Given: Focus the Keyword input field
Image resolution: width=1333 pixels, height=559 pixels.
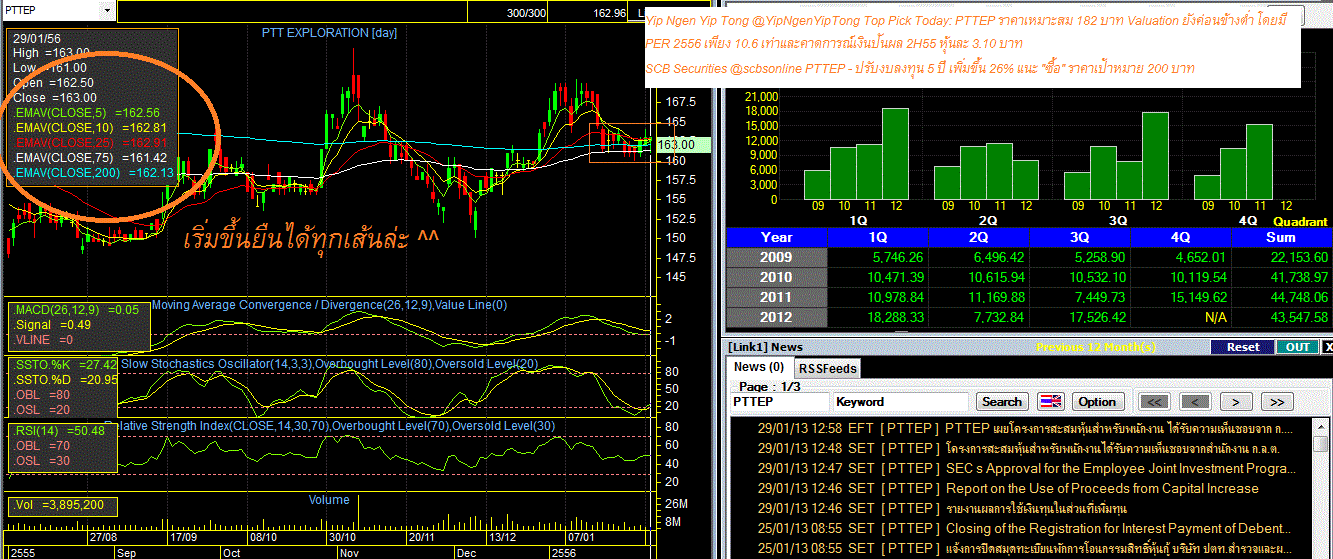Looking at the screenshot, I should click(x=900, y=401).
